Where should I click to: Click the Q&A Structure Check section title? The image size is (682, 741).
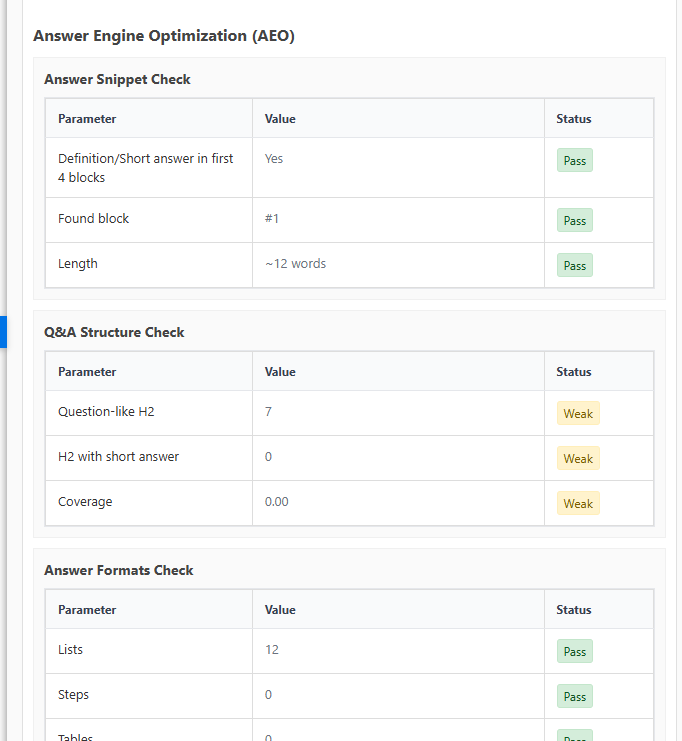click(114, 332)
